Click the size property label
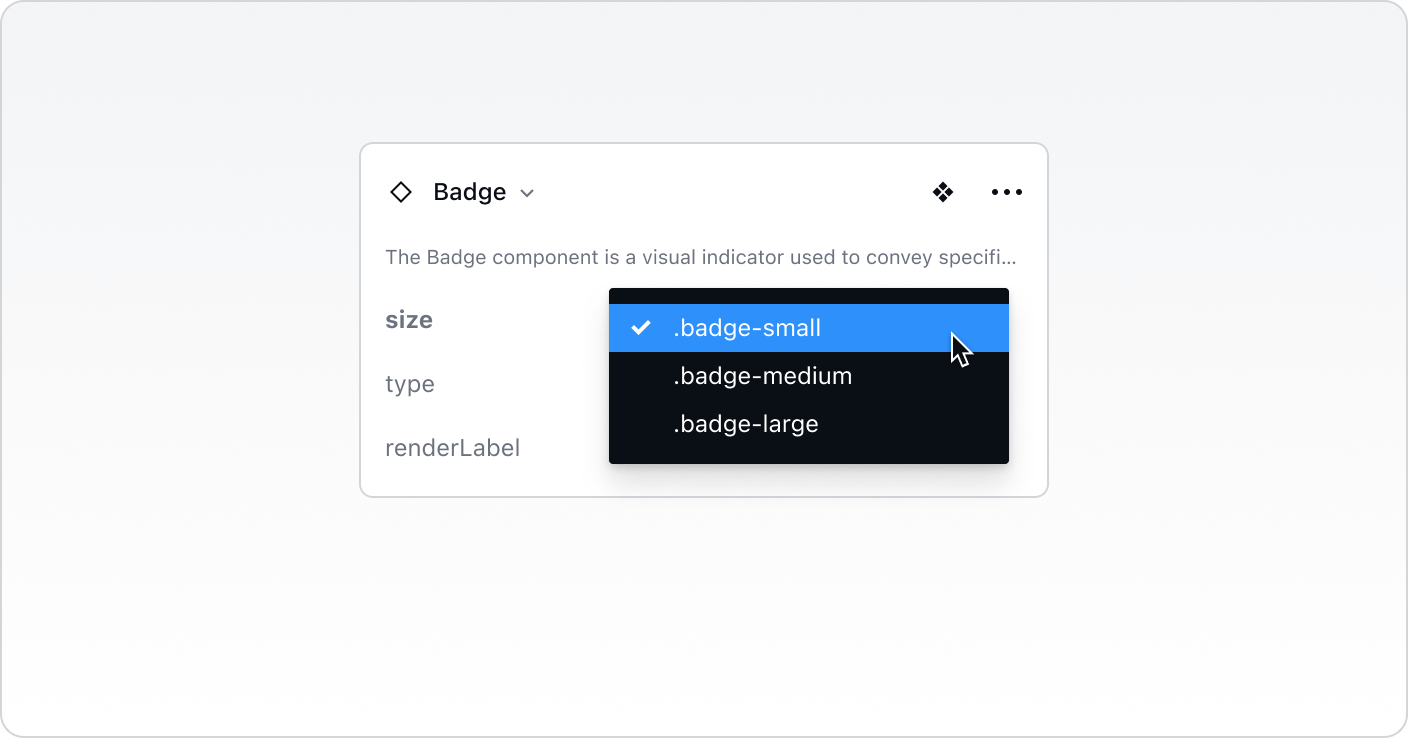This screenshot has height=738, width=1408. point(409,320)
